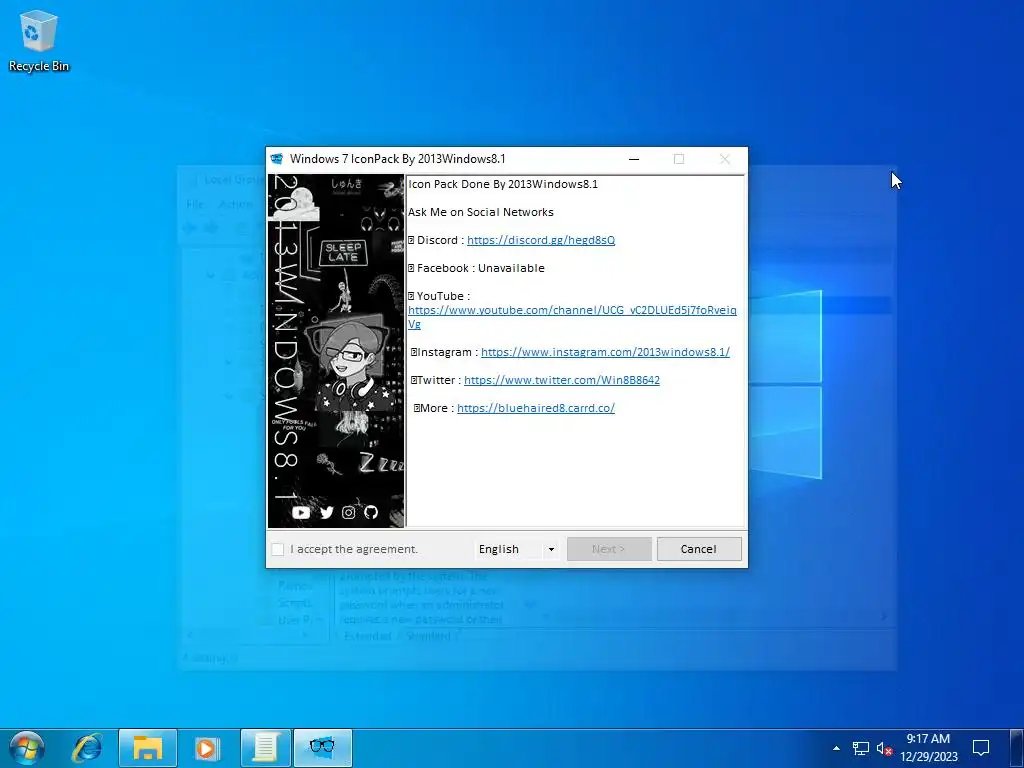This screenshot has height=768, width=1024.
Task: Switch to the scroll document taskbar app
Action: (265, 748)
